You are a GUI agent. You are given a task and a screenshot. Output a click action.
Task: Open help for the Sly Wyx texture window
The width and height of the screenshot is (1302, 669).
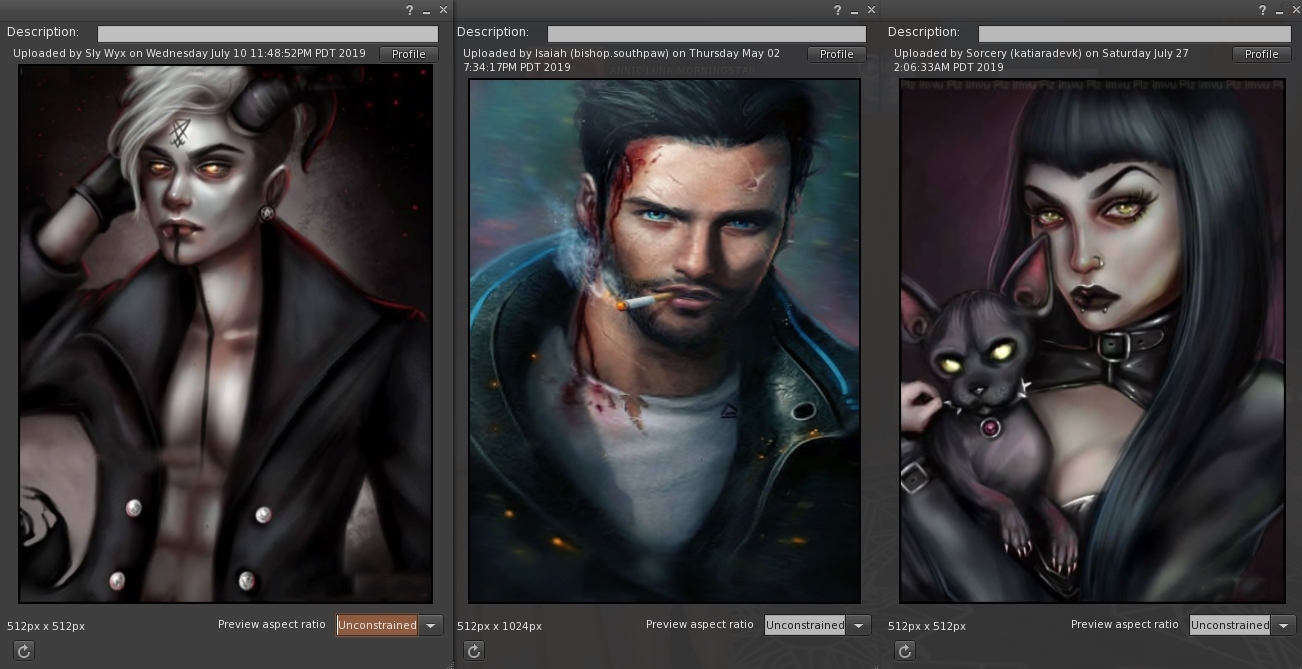pos(410,10)
